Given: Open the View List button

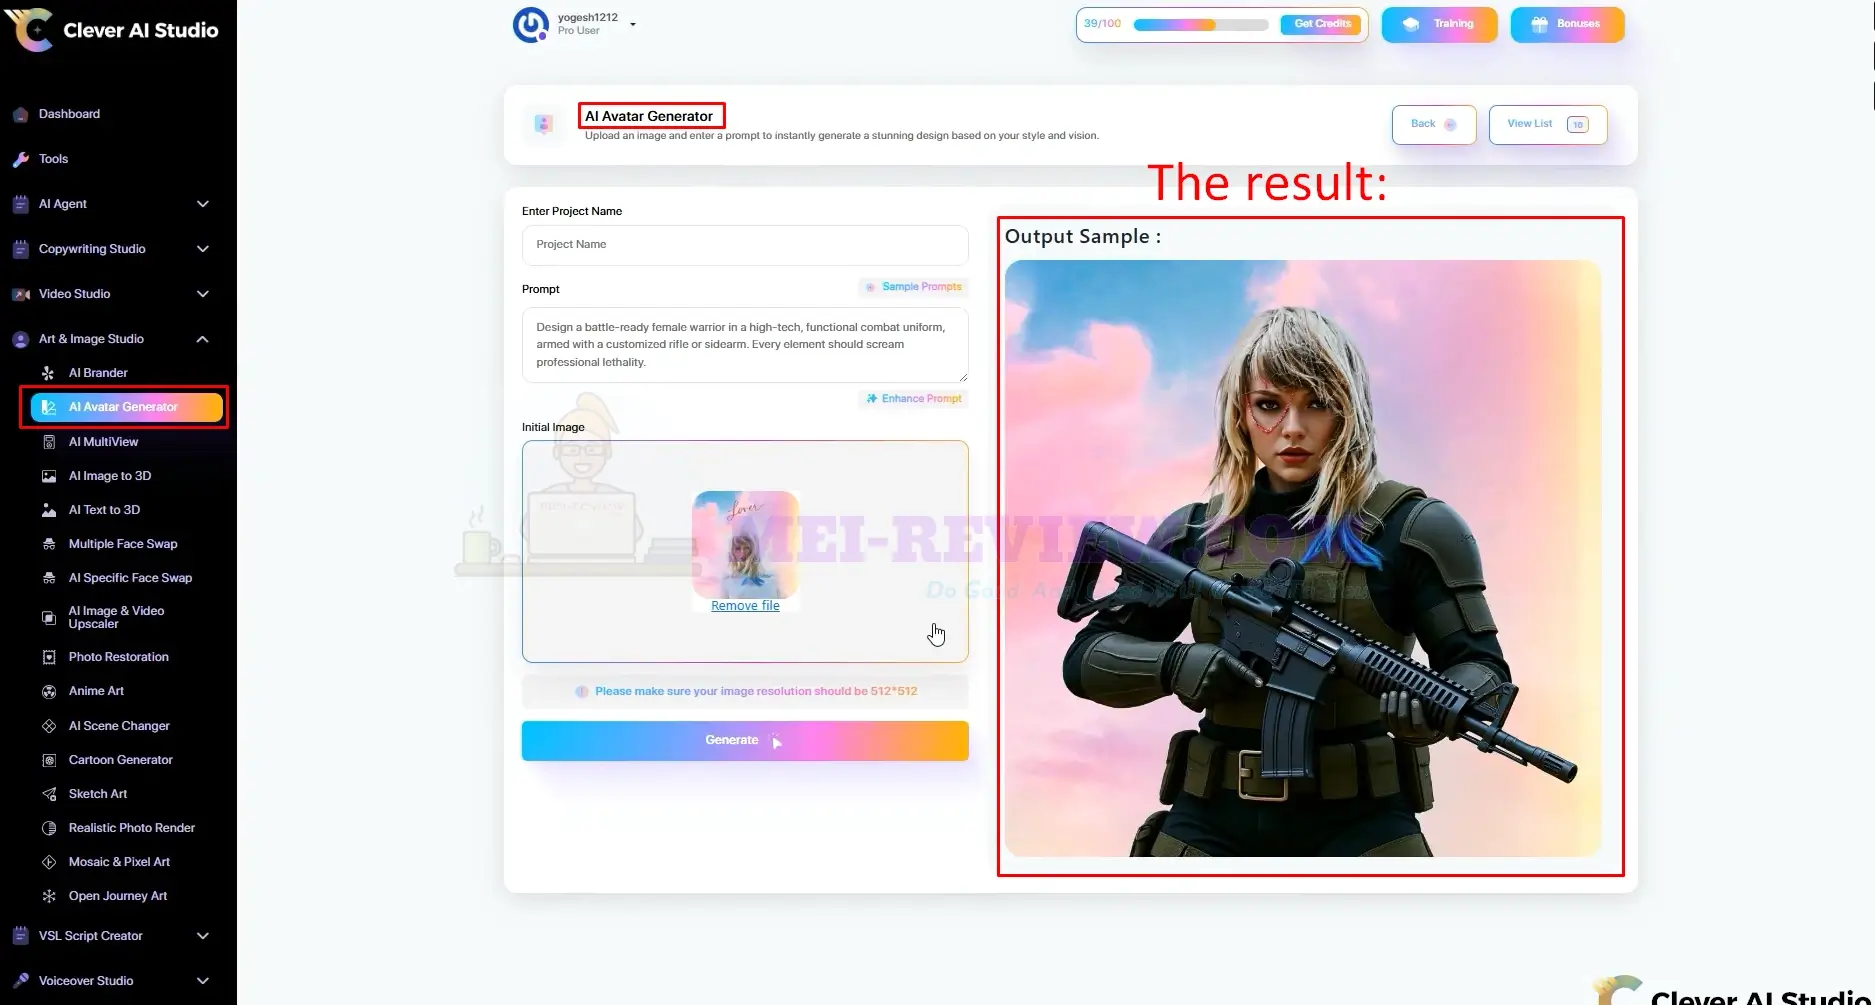Looking at the screenshot, I should pyautogui.click(x=1547, y=124).
